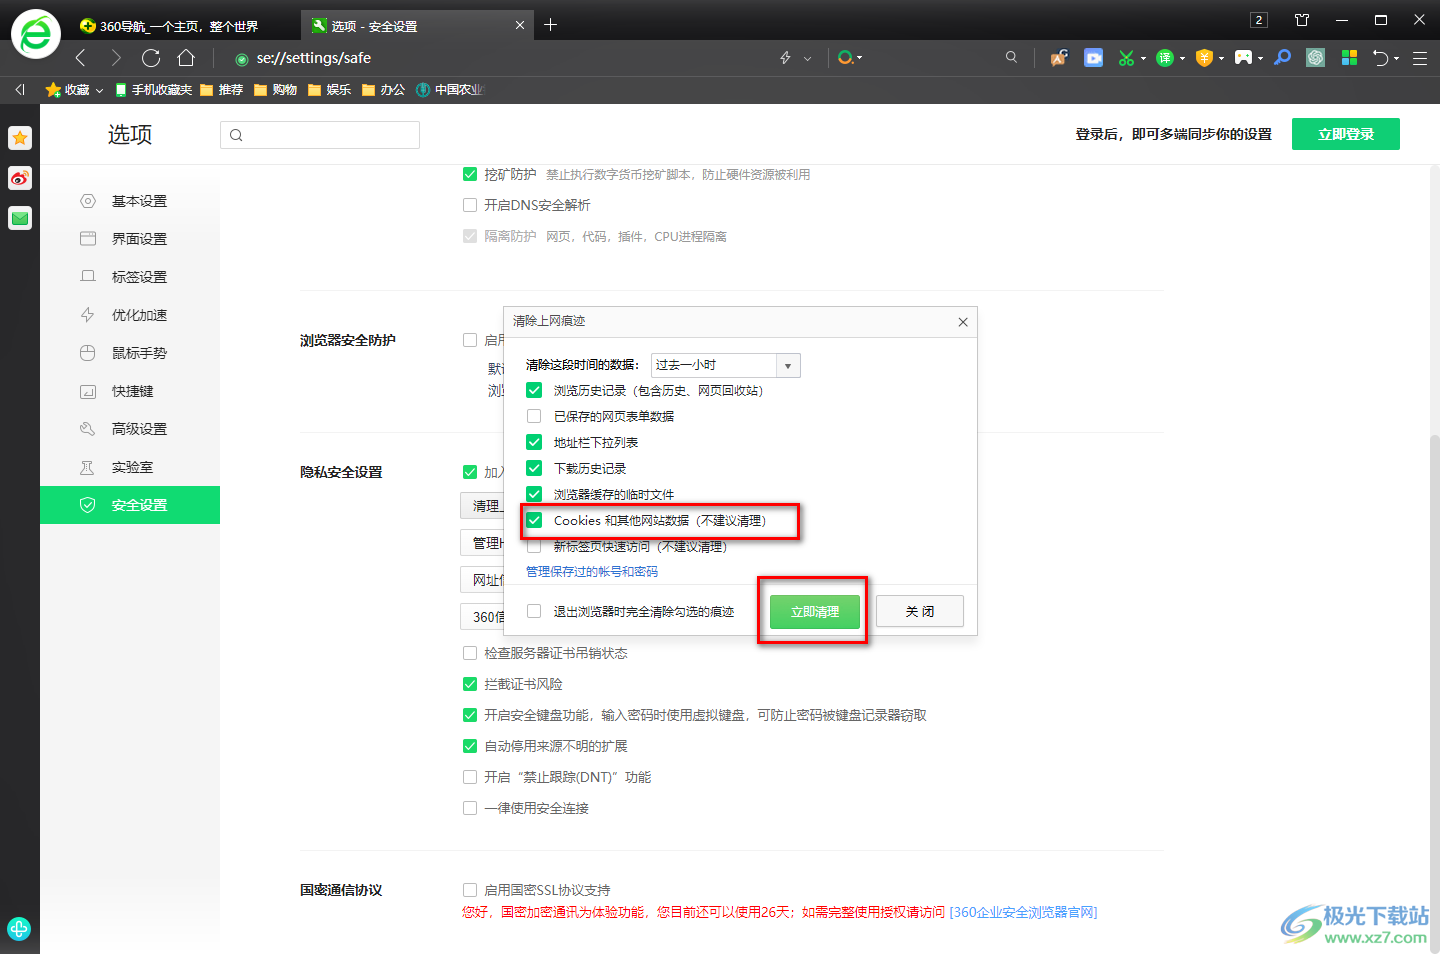Go forward to next page
Viewport: 1440px width, 954px height.
pyautogui.click(x=116, y=58)
